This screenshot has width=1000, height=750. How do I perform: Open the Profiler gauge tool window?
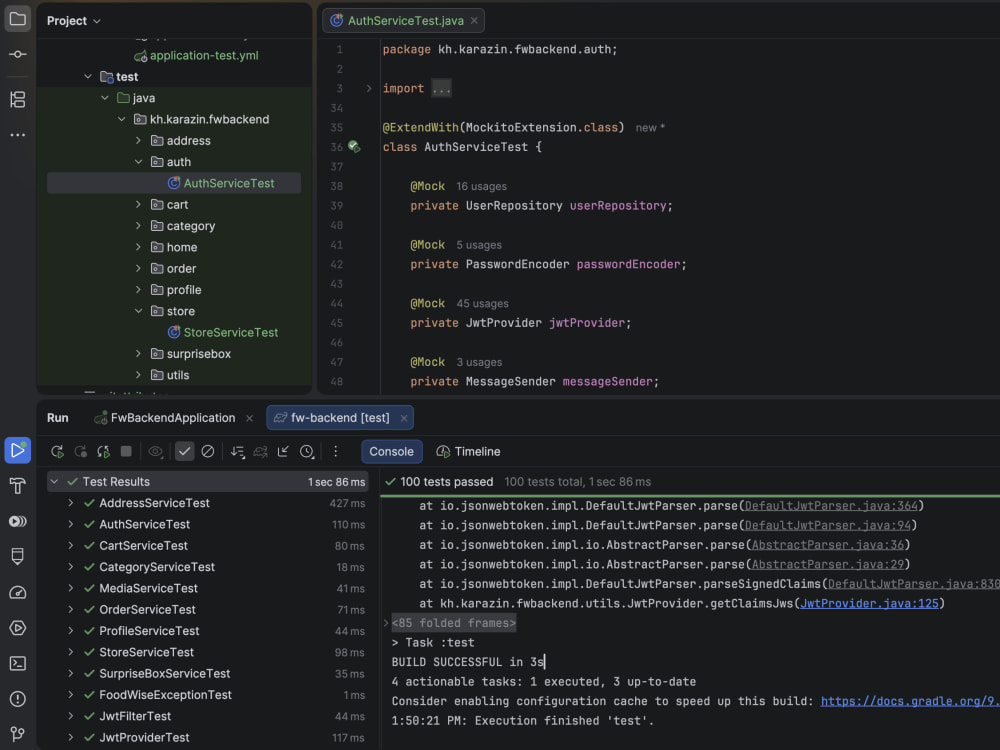(17, 592)
